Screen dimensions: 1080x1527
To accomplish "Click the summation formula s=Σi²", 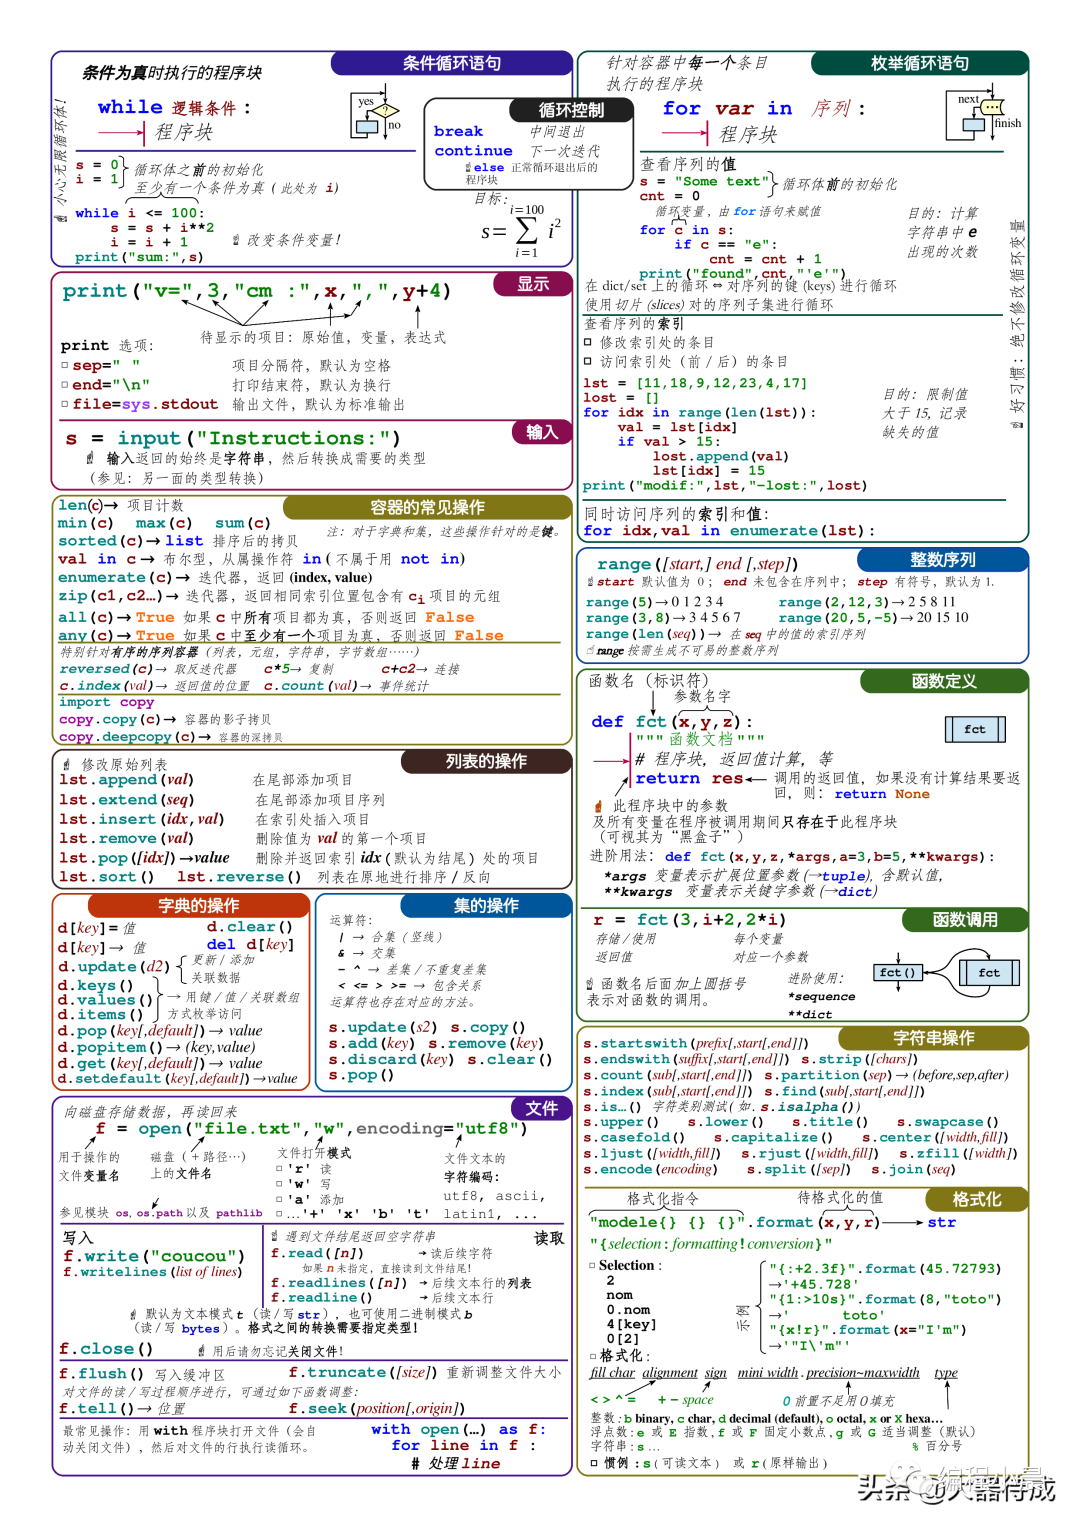I will pyautogui.click(x=521, y=231).
